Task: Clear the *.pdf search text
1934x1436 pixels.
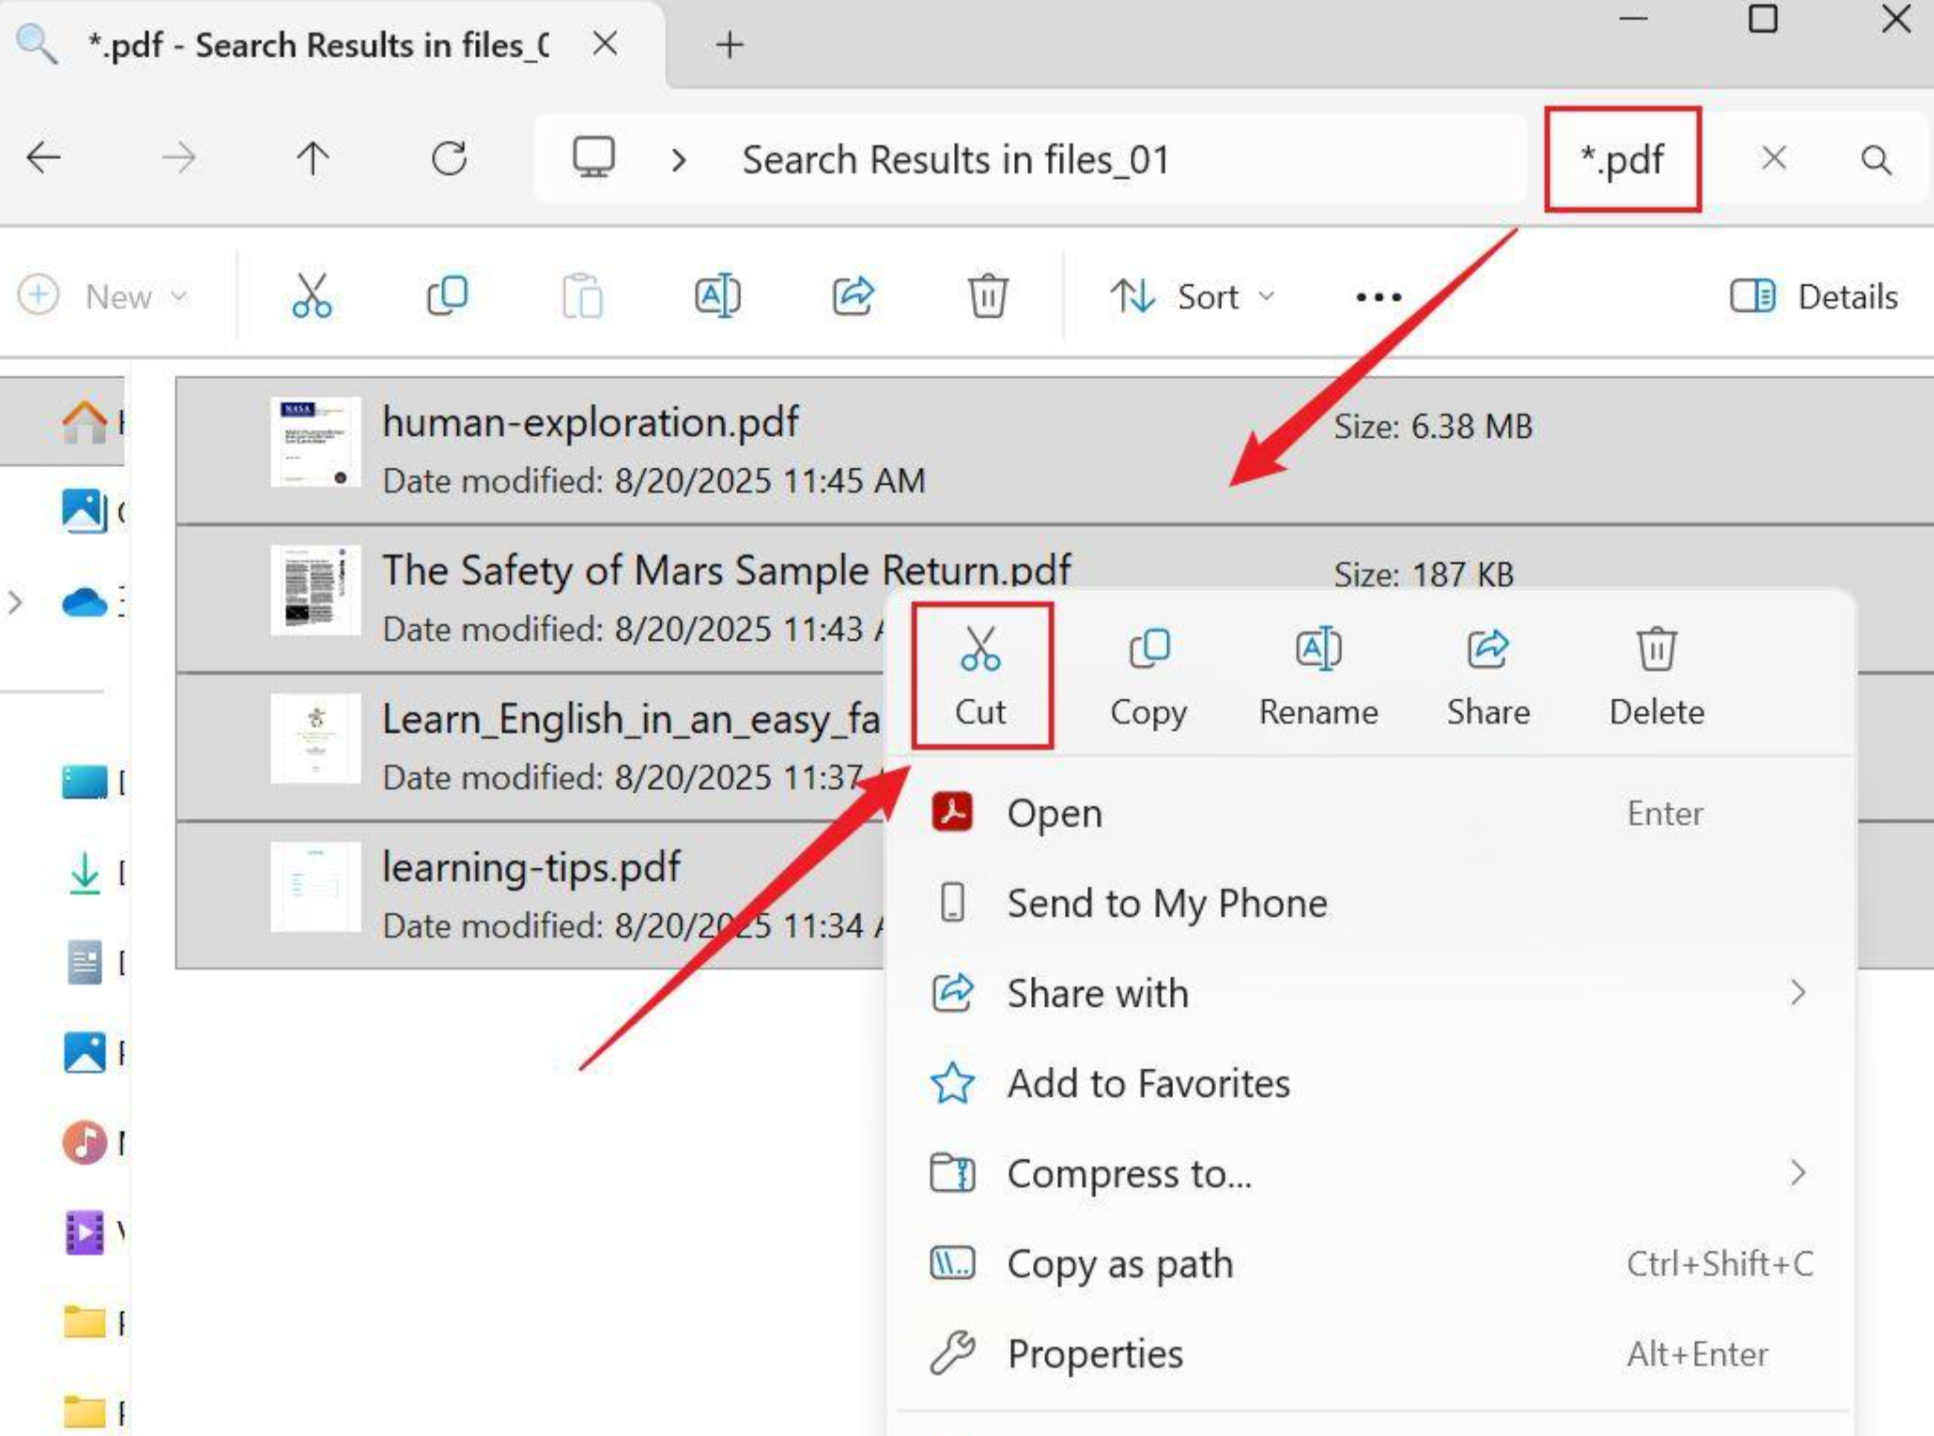Action: [1773, 158]
